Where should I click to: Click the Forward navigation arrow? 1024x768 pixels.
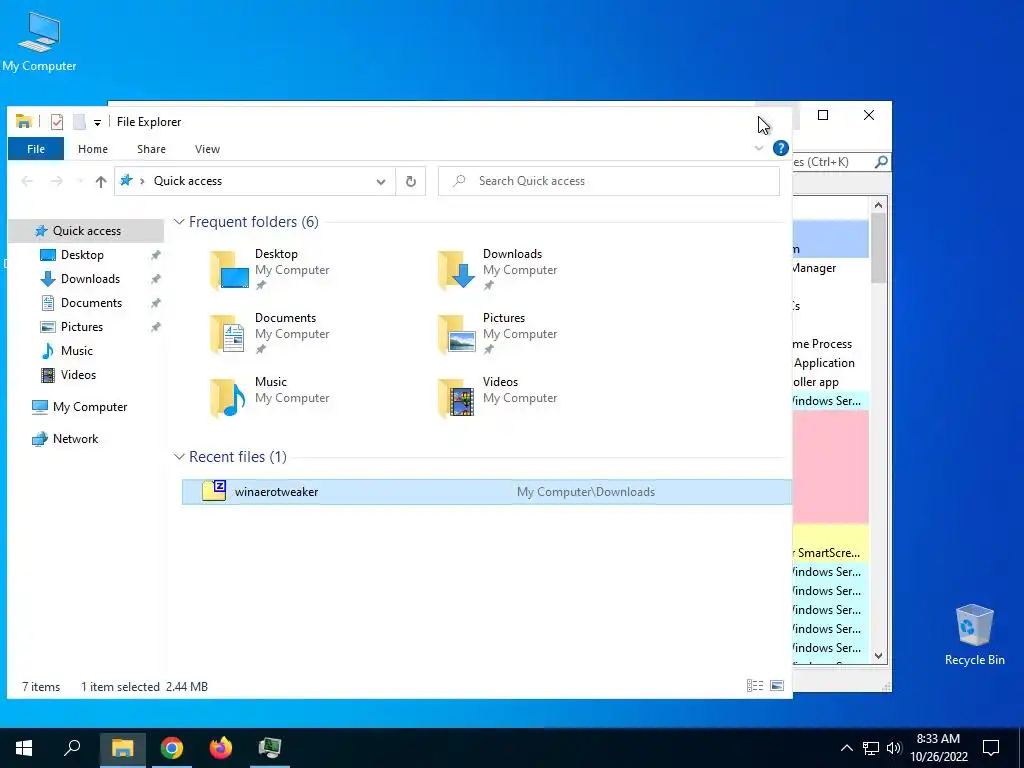pyautogui.click(x=57, y=182)
